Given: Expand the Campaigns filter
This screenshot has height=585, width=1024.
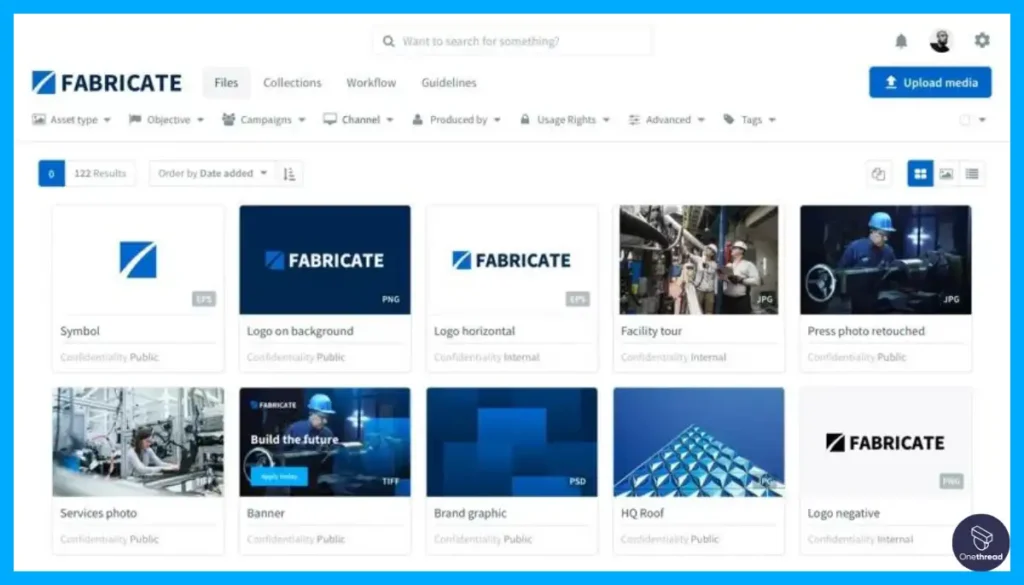Looking at the screenshot, I should [264, 119].
